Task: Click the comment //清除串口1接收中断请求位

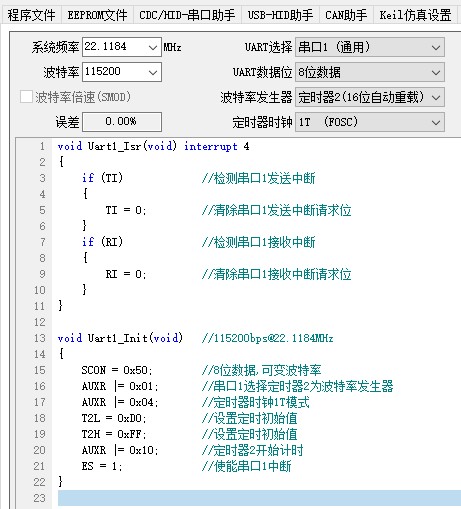Action: (x=276, y=274)
